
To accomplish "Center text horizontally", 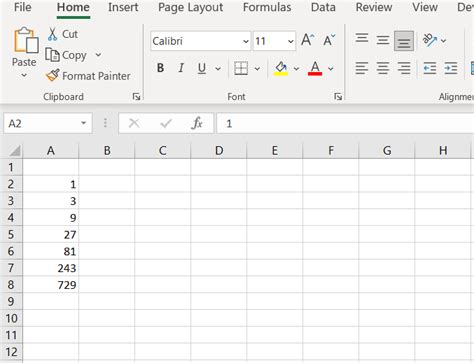I will [383, 69].
